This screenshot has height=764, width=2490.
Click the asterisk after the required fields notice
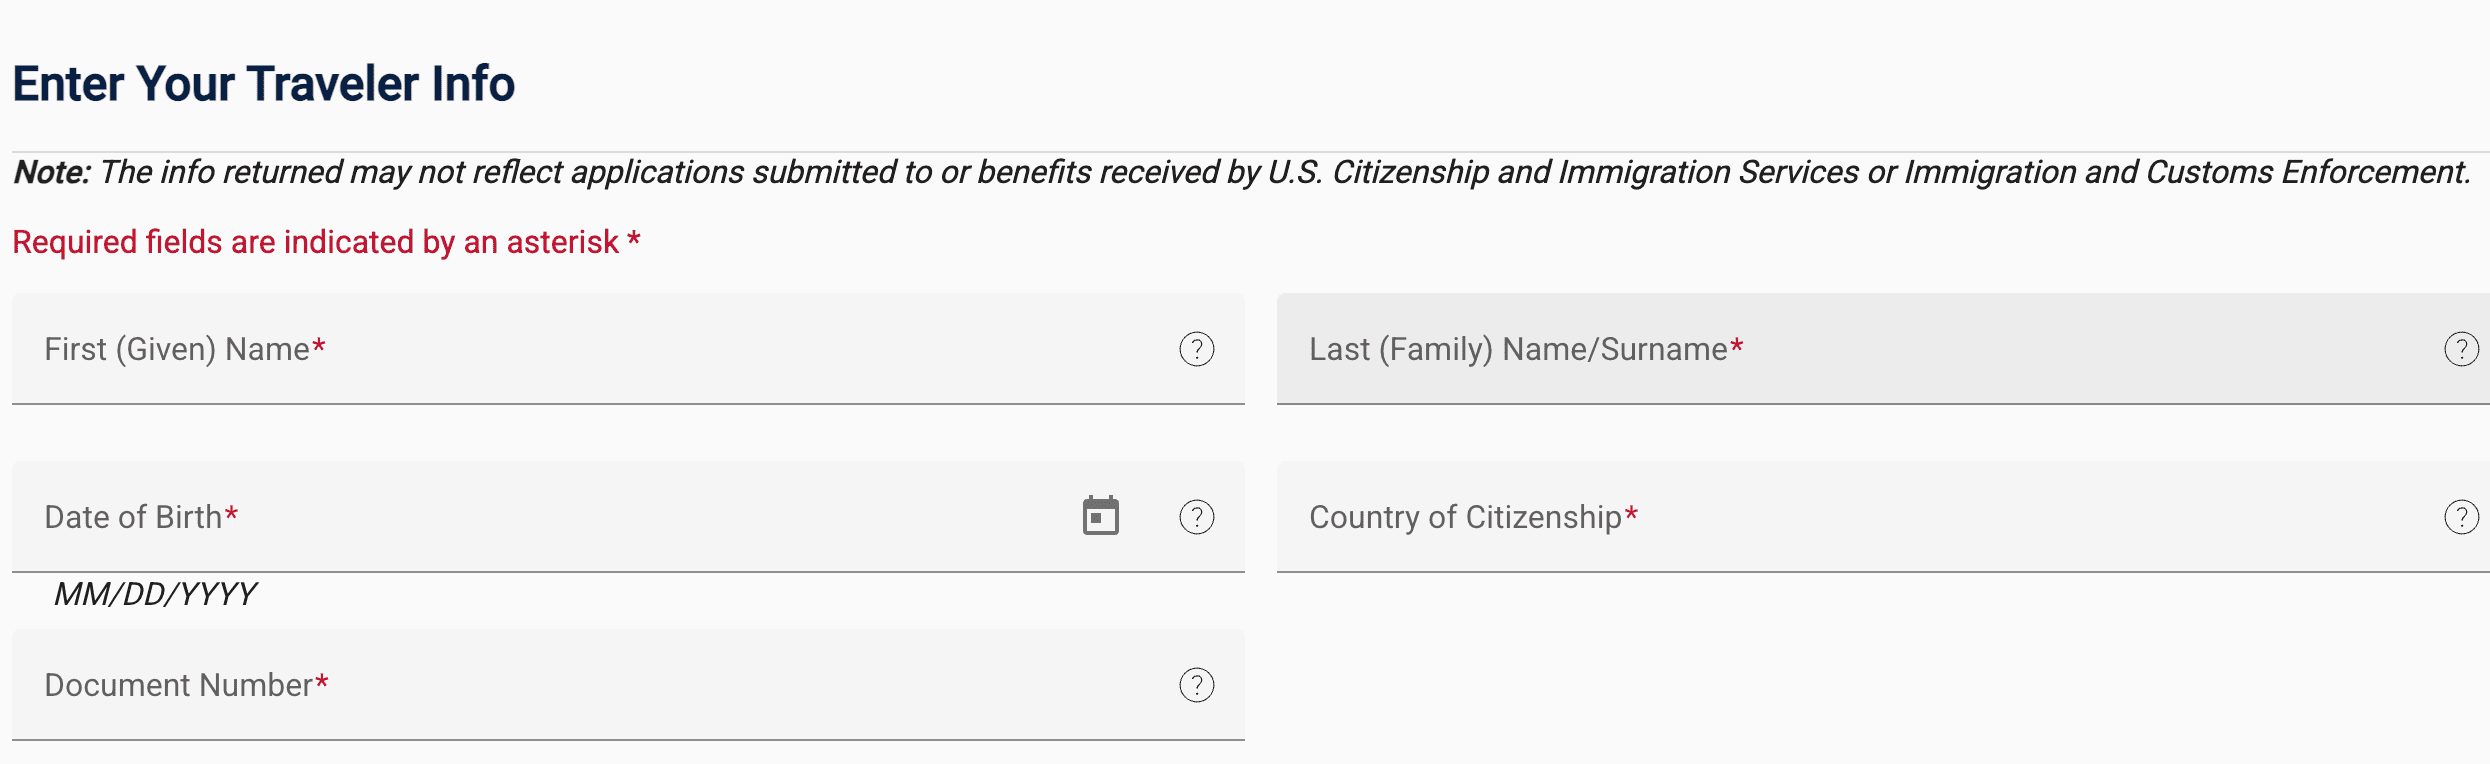(x=634, y=240)
